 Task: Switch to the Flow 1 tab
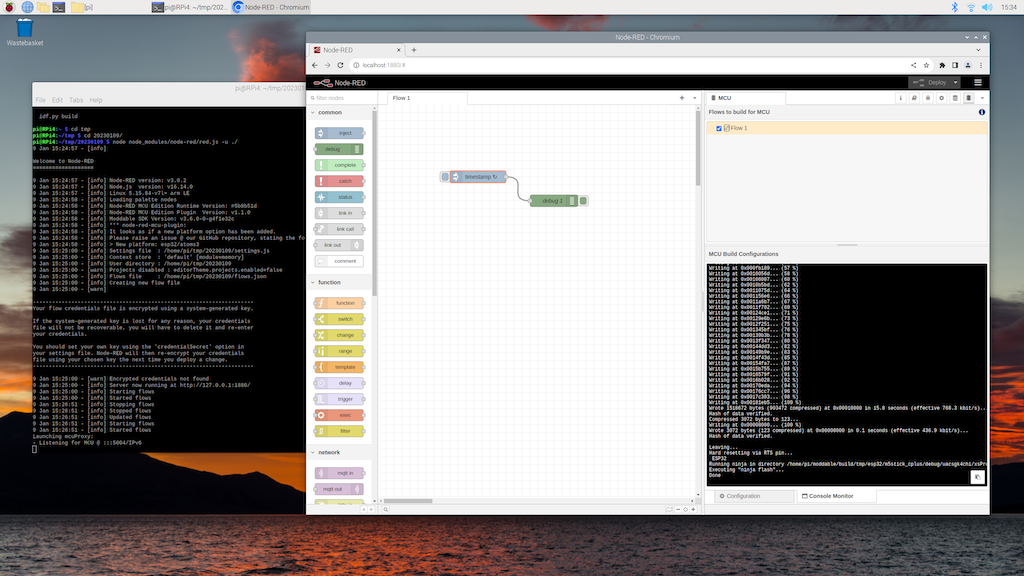pos(400,98)
